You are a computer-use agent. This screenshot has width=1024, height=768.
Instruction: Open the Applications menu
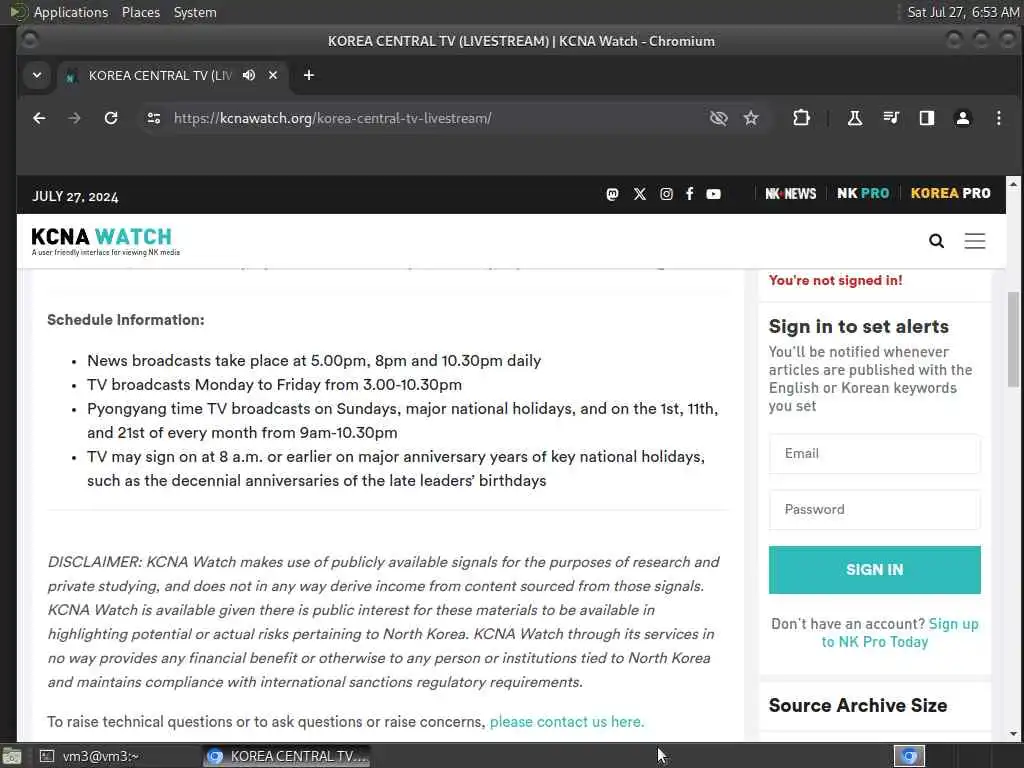tap(71, 12)
